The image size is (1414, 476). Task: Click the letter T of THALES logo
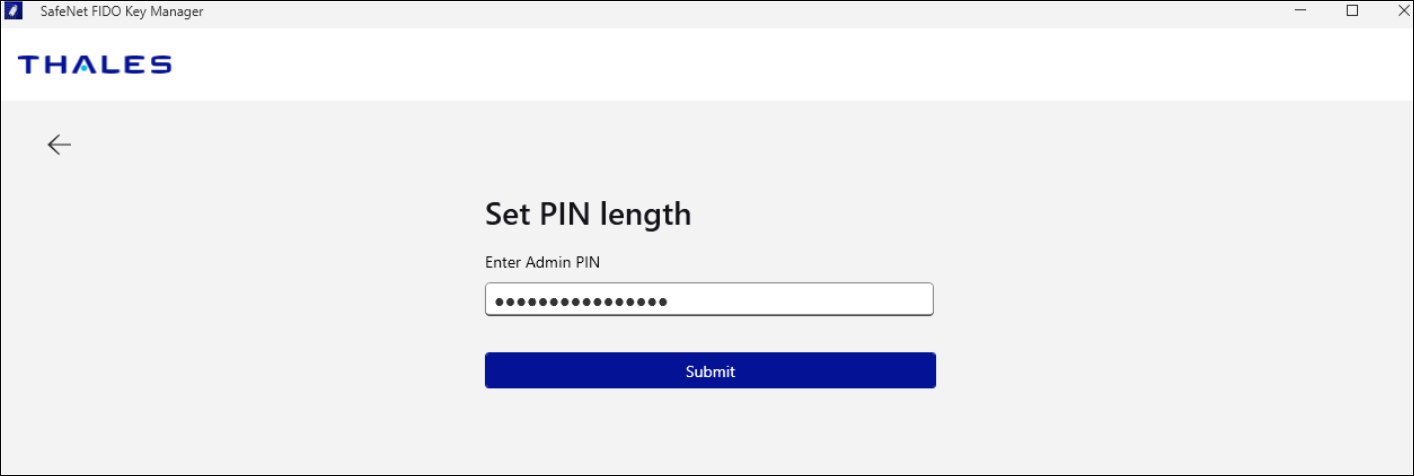click(x=29, y=65)
